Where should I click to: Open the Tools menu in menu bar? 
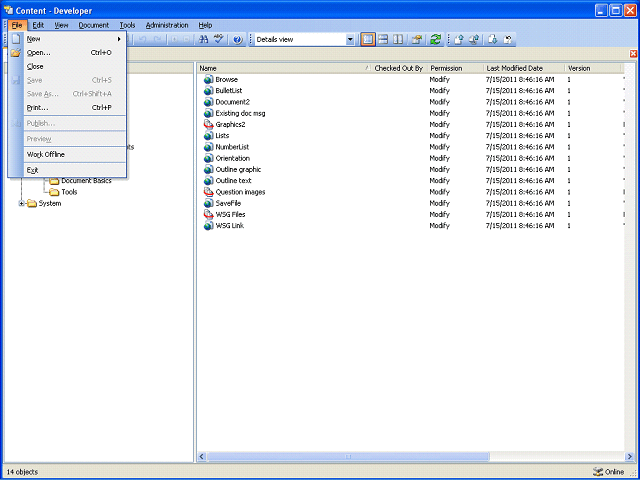point(127,25)
